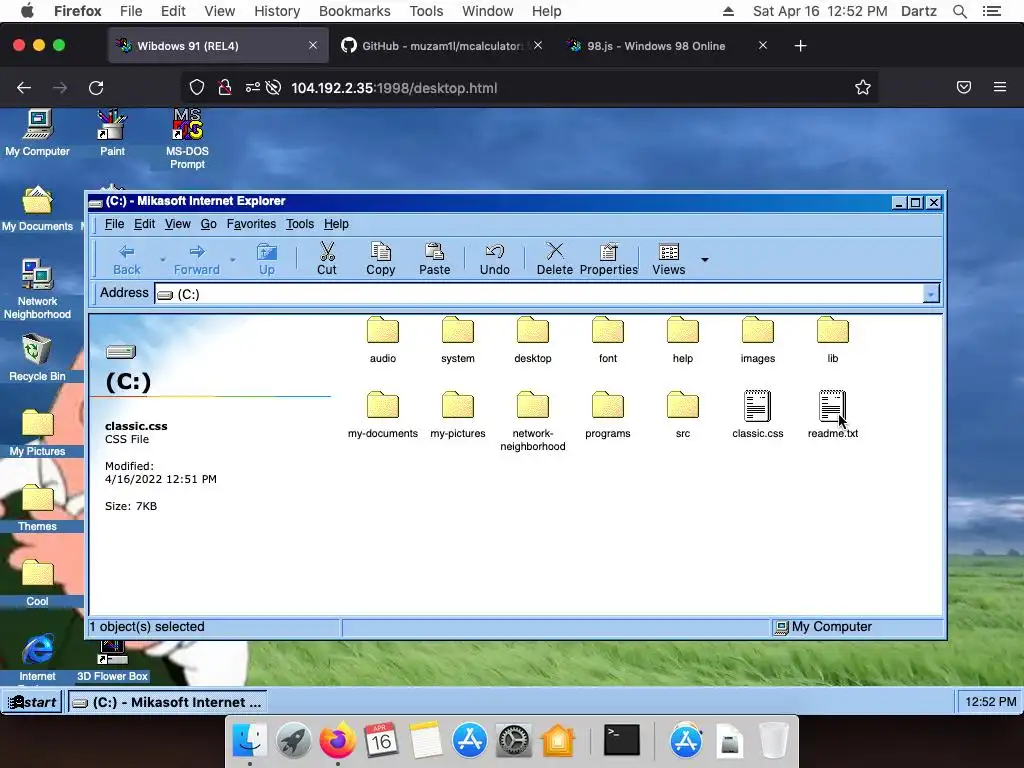Click the Cut scissors icon
Screen dimensions: 1024x768
327,251
